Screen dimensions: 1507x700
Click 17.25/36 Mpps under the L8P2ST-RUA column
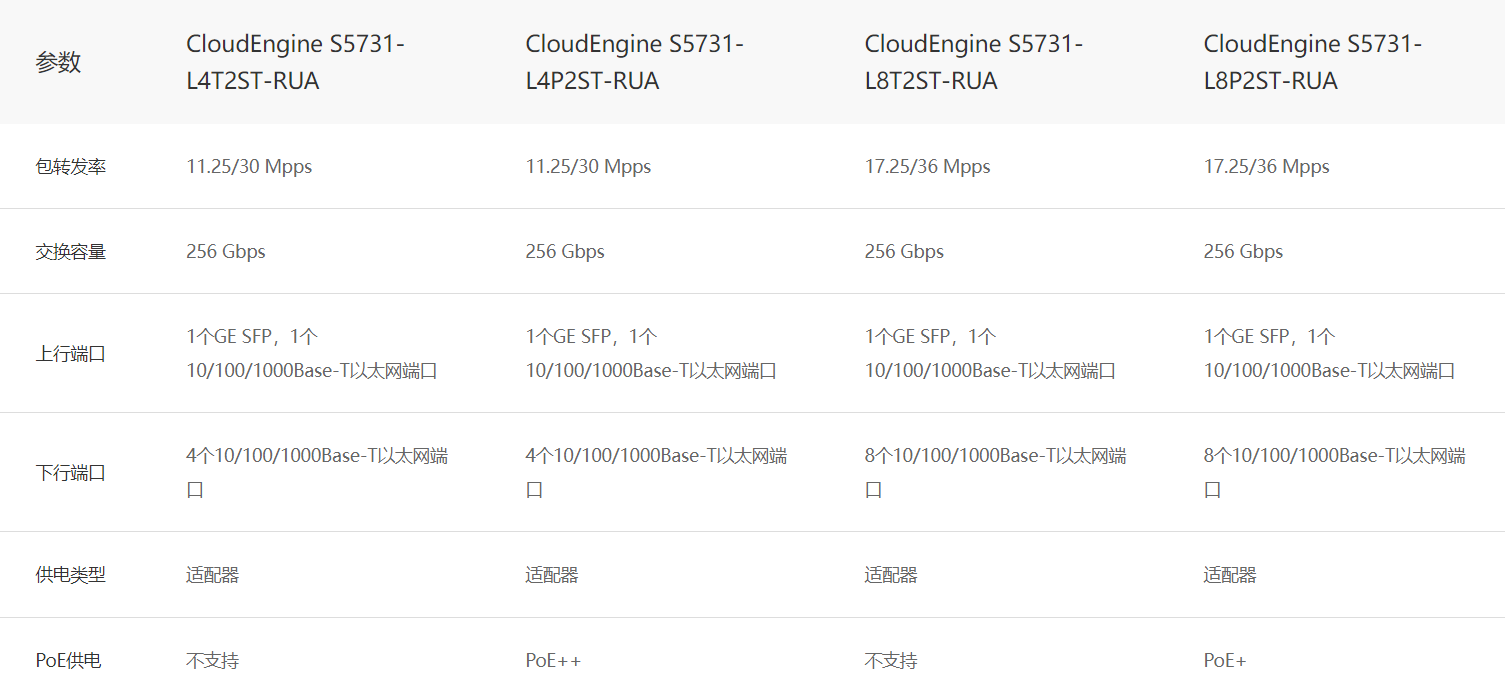pos(1266,167)
